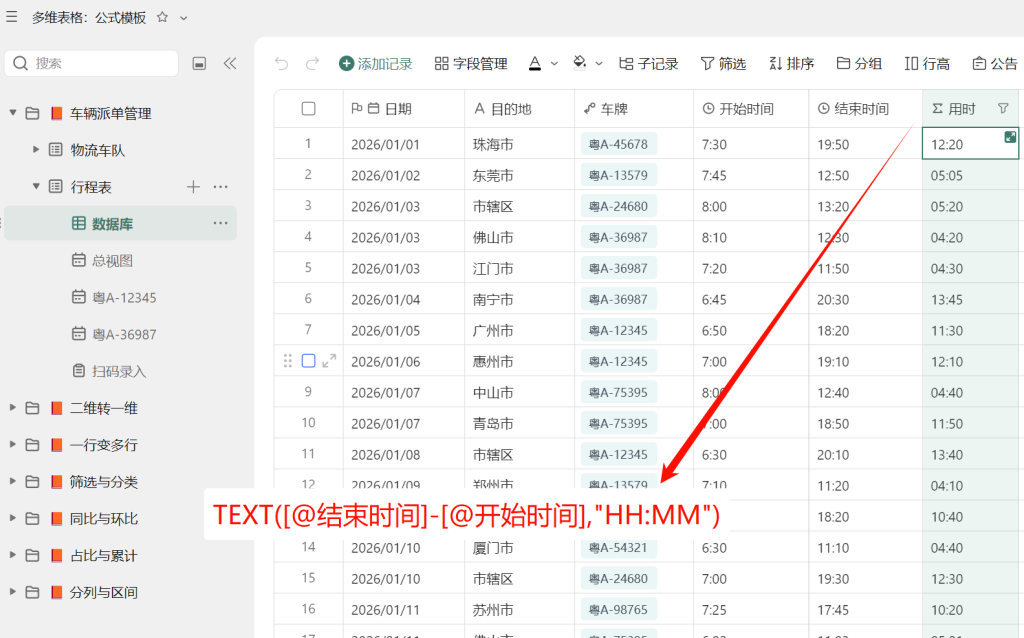The width and height of the screenshot is (1024, 638).
Task: Select the 数据库 view
Action: (120, 223)
